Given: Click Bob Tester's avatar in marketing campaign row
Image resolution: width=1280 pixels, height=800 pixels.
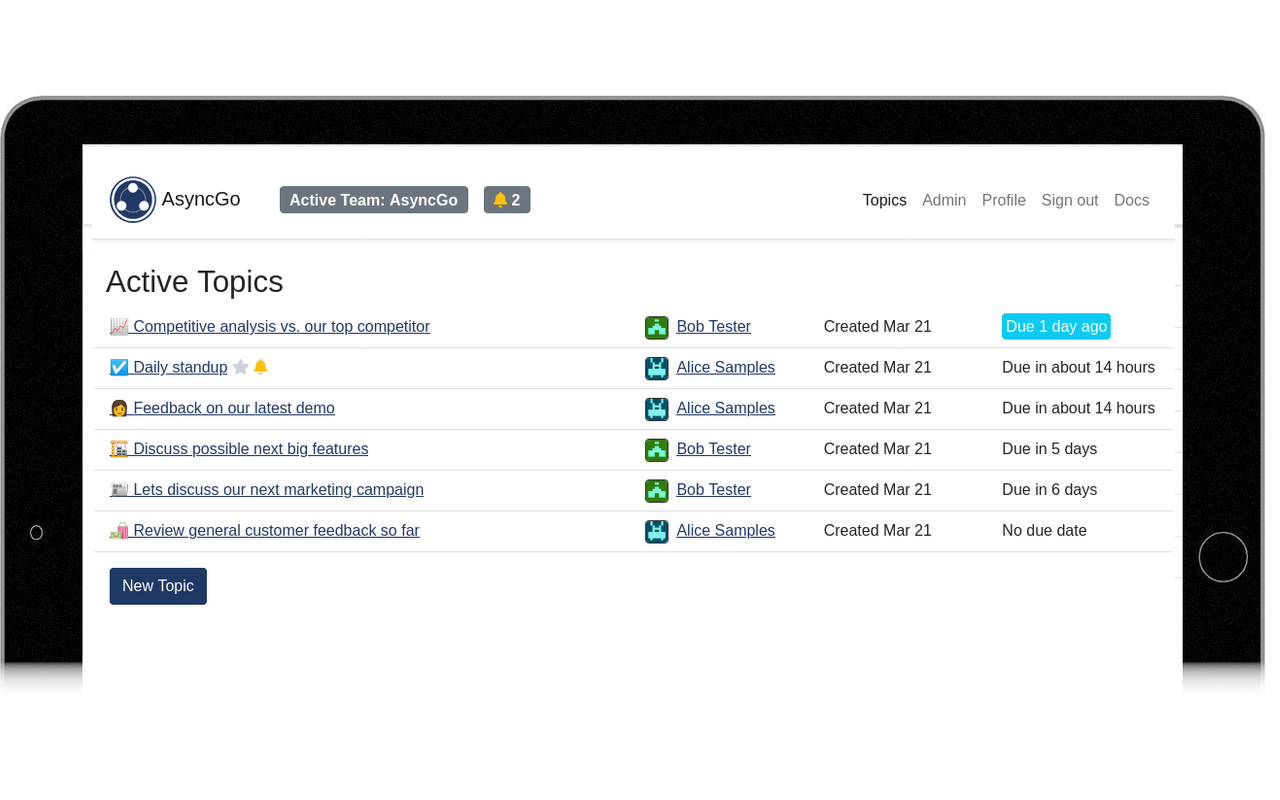Looking at the screenshot, I should 657,491.
